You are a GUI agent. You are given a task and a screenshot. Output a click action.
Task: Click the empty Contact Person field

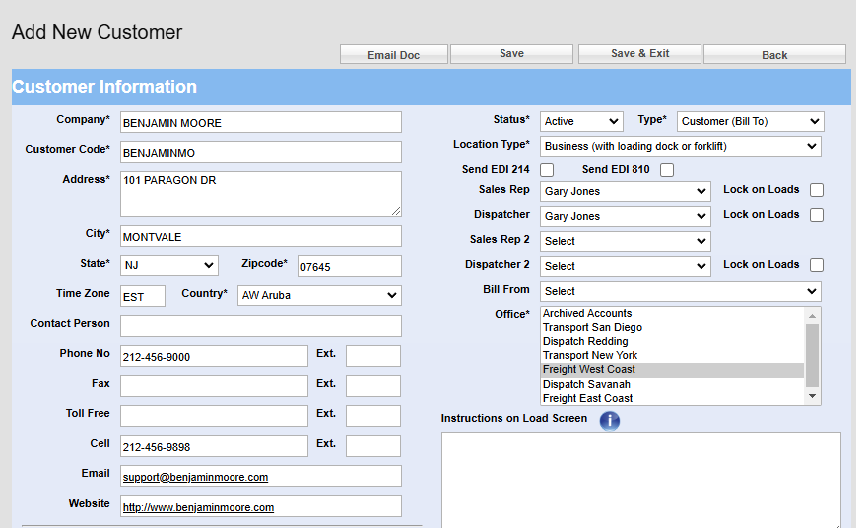pyautogui.click(x=261, y=326)
